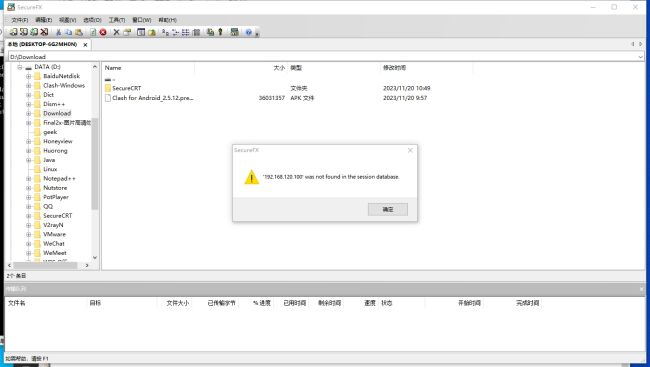Click the warning triangle icon in dialog

[x=251, y=177]
